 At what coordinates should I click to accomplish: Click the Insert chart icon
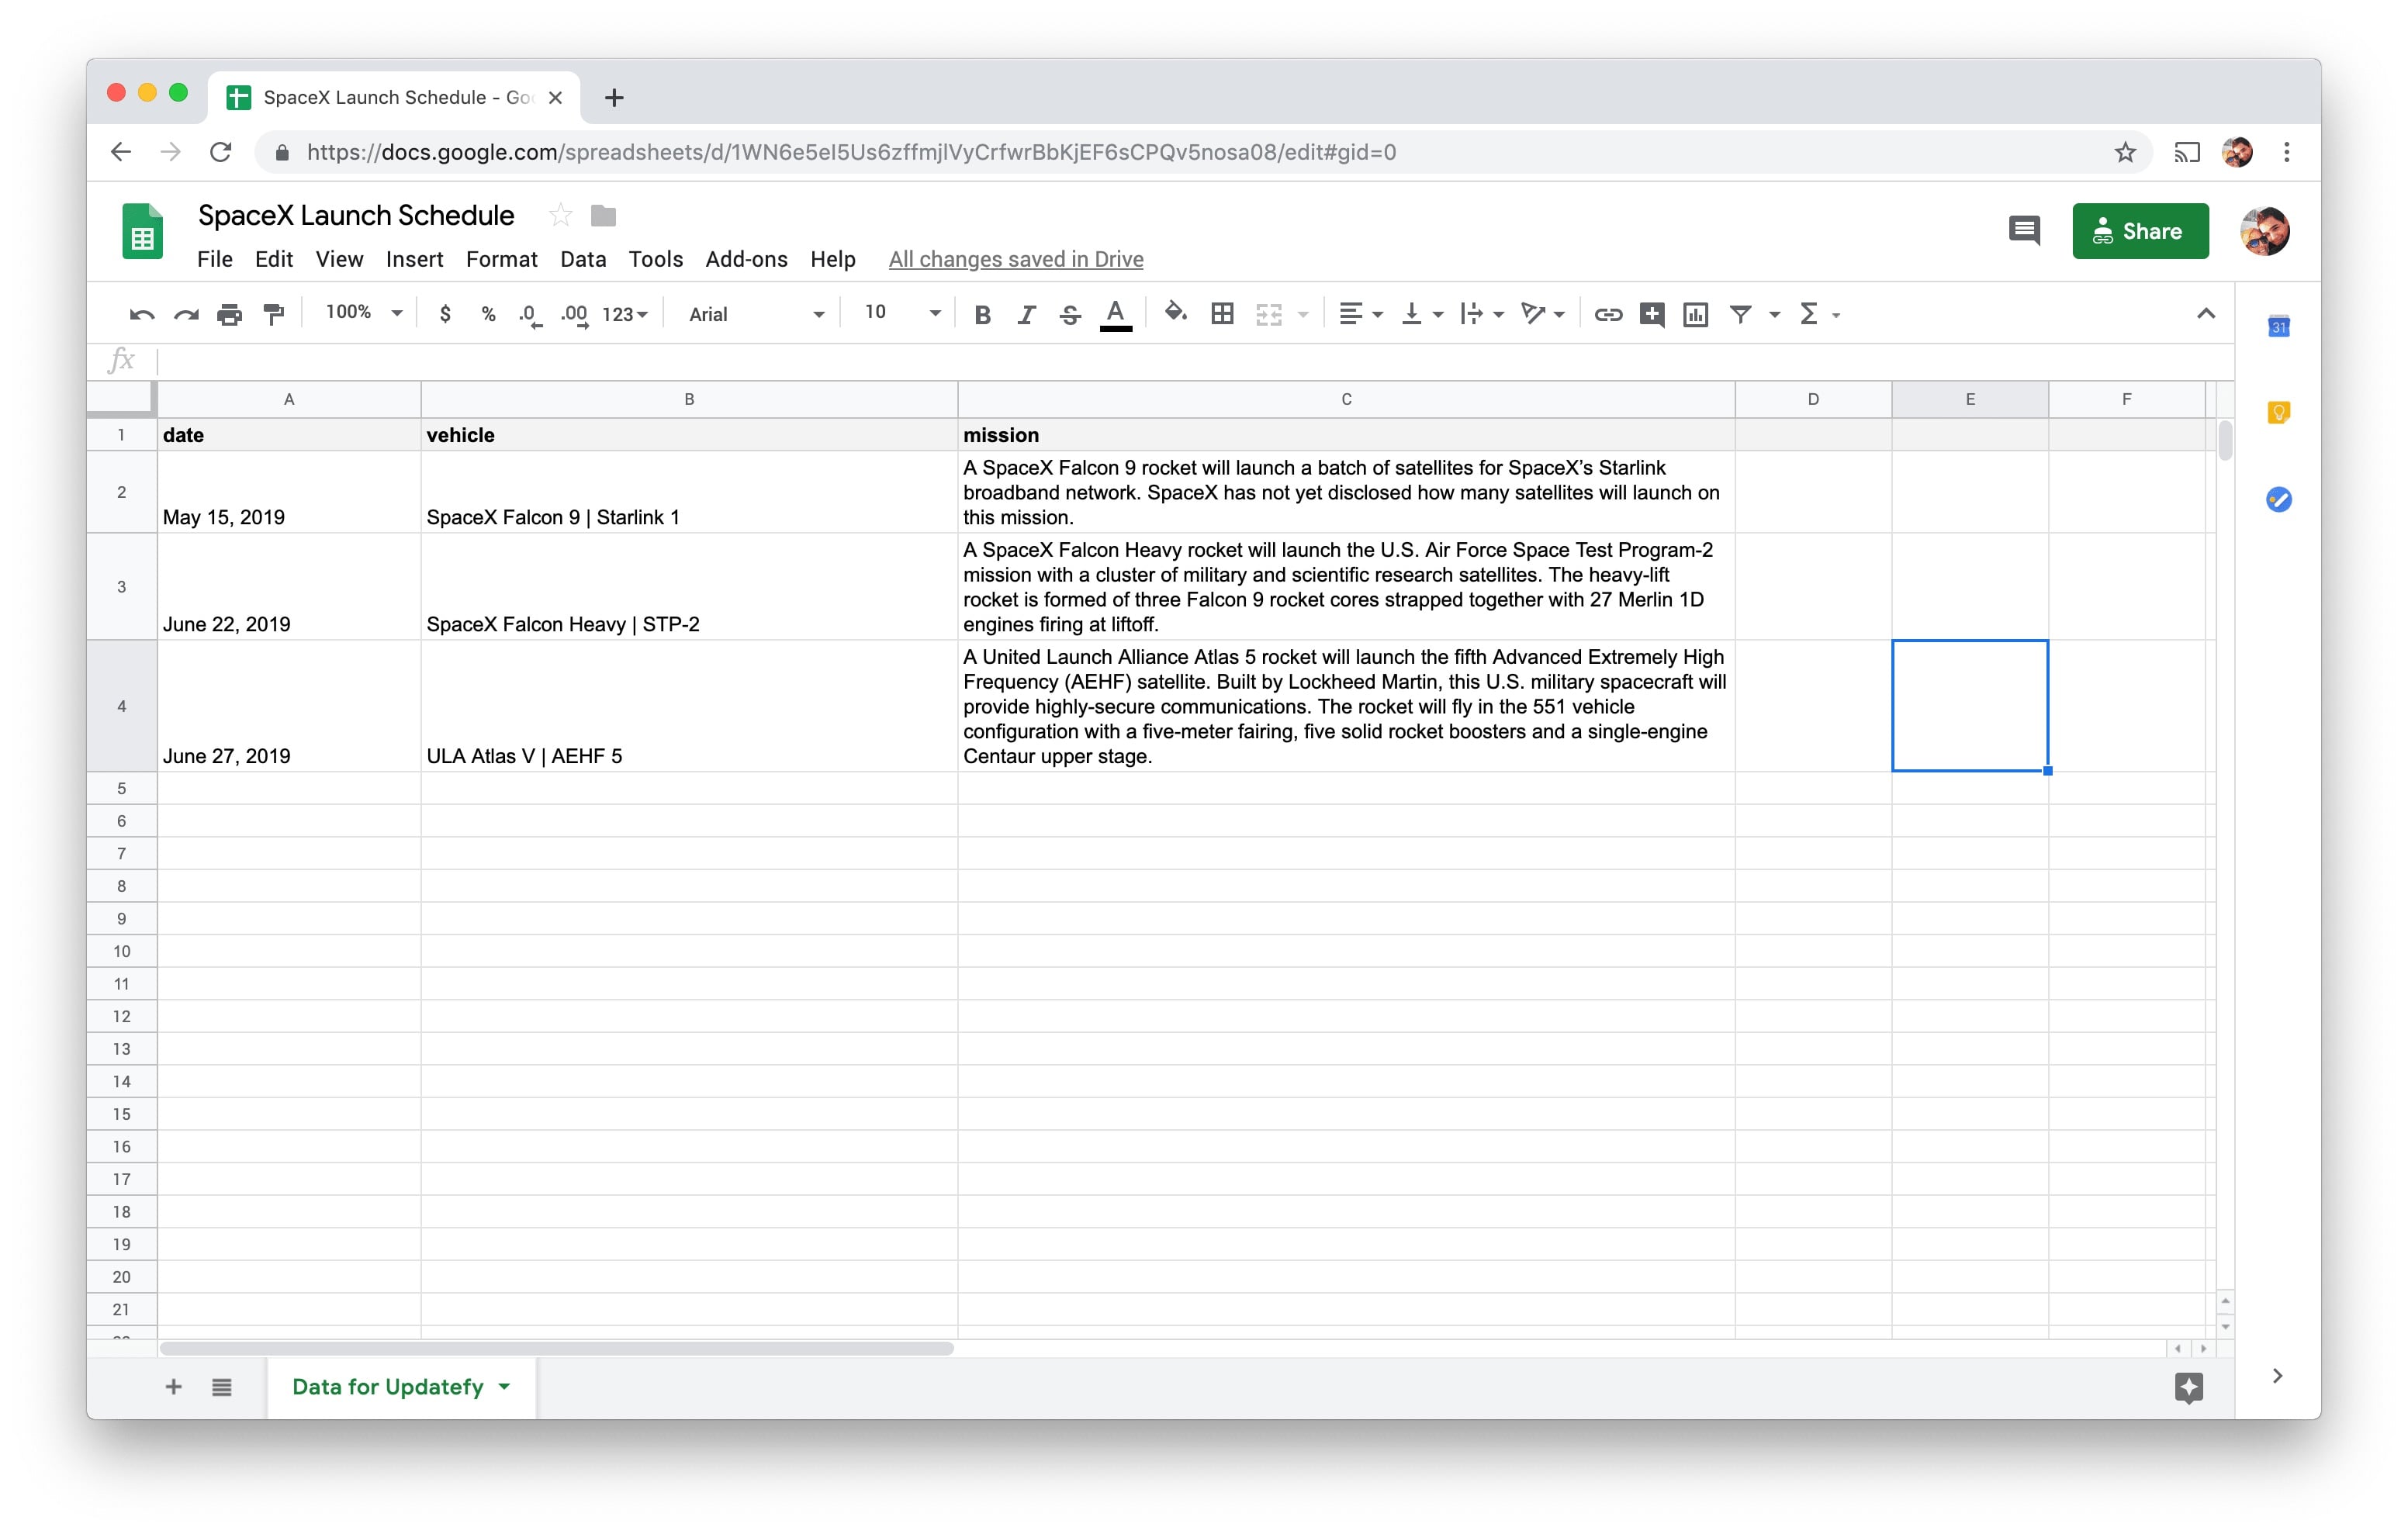coord(1696,315)
